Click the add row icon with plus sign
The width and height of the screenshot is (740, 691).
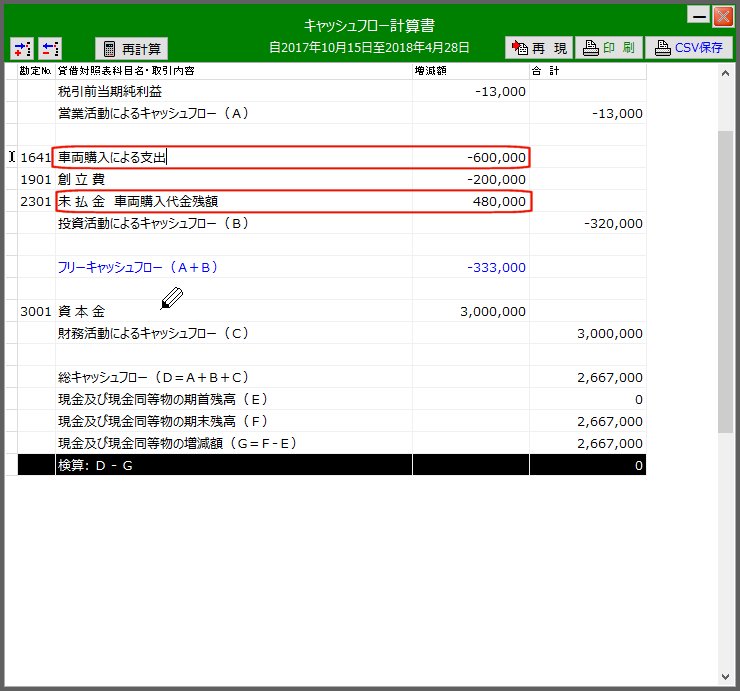(x=22, y=48)
